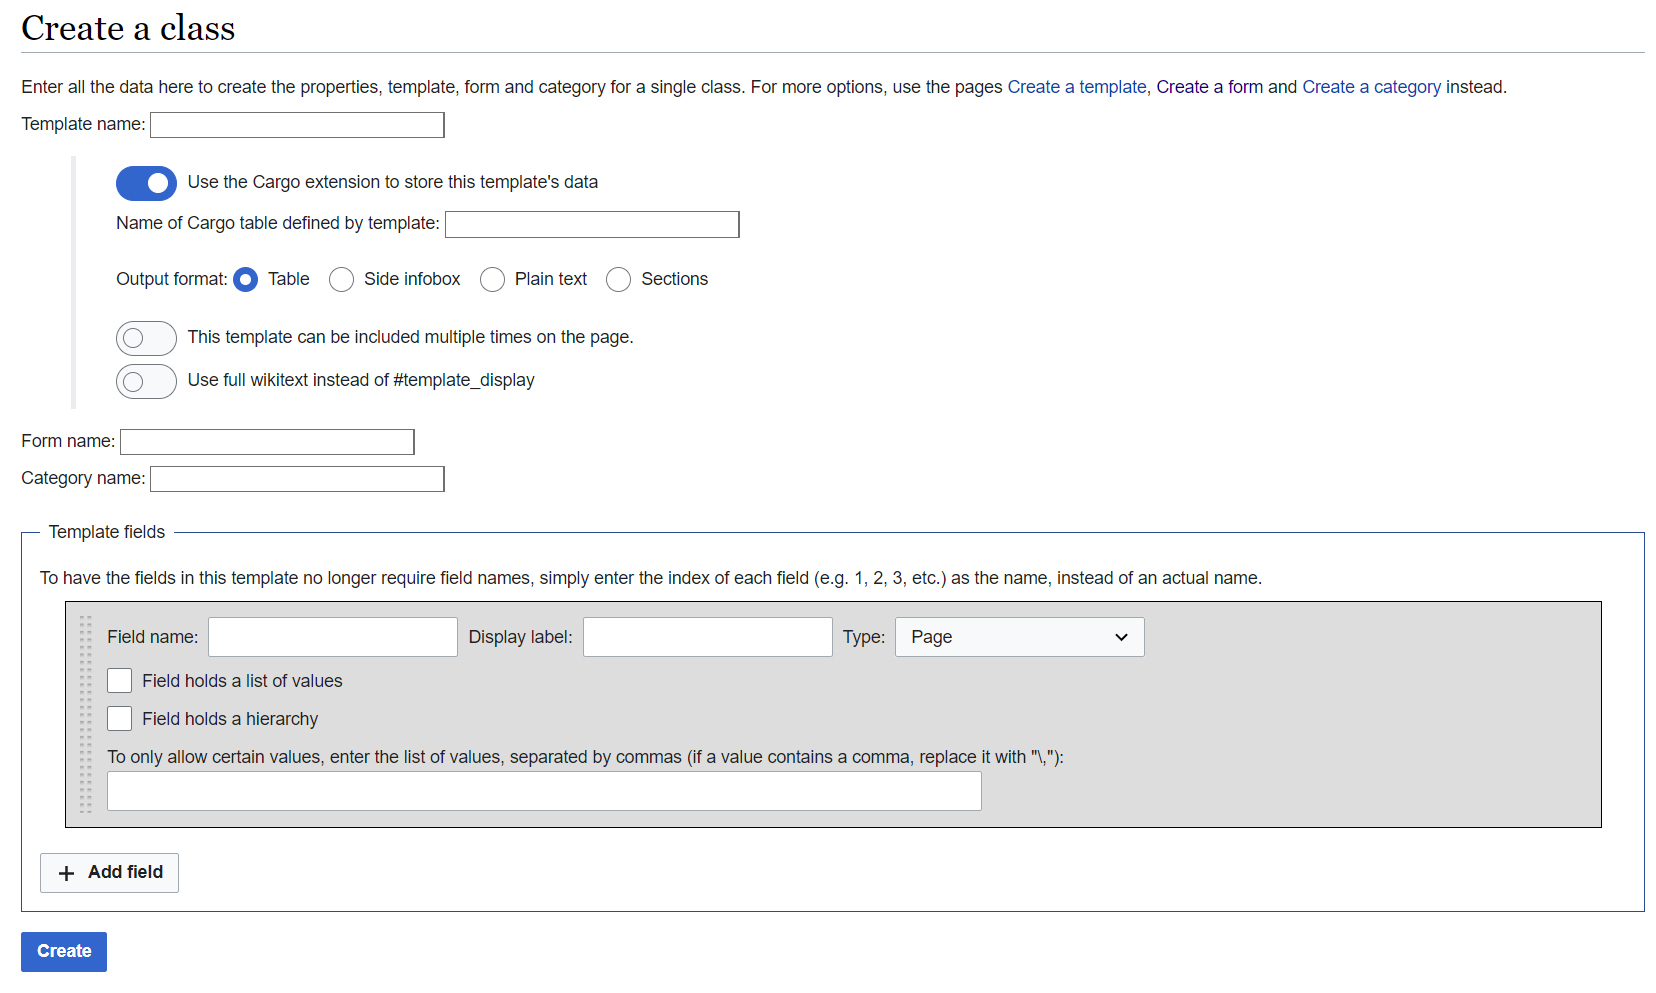Follow the Create a form link
The height and width of the screenshot is (993, 1656).
click(x=1209, y=87)
